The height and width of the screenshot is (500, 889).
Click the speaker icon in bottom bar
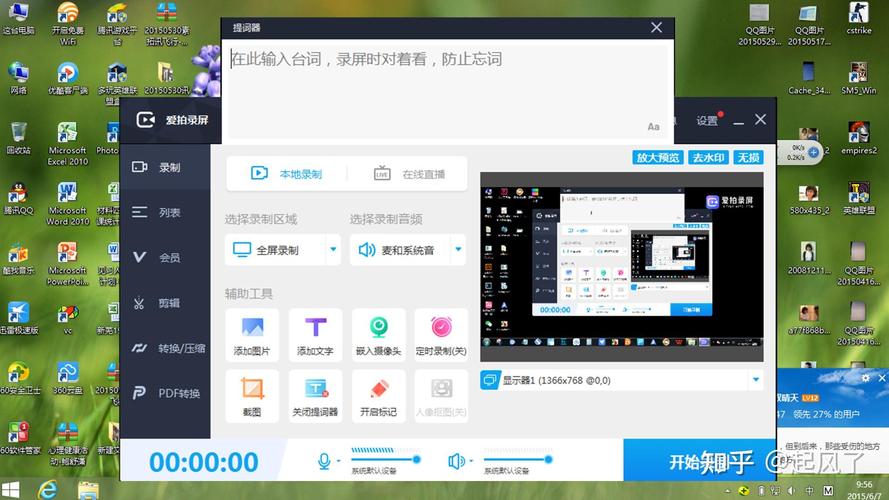(456, 461)
